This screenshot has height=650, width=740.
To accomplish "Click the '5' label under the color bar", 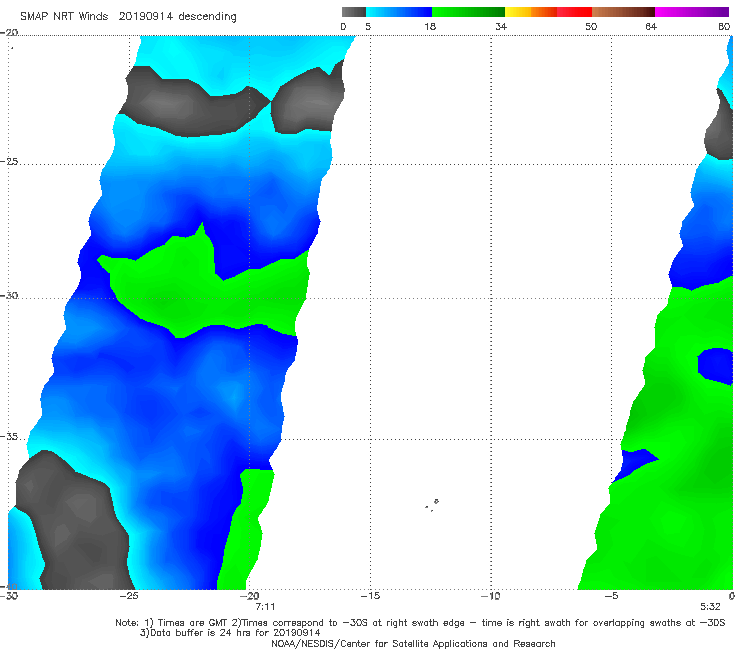I will click(368, 26).
